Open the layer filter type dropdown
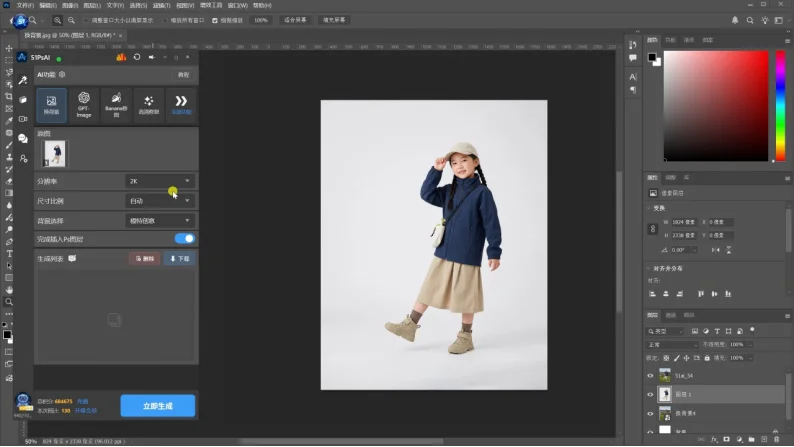This screenshot has height=447, width=794. pyautogui.click(x=665, y=332)
